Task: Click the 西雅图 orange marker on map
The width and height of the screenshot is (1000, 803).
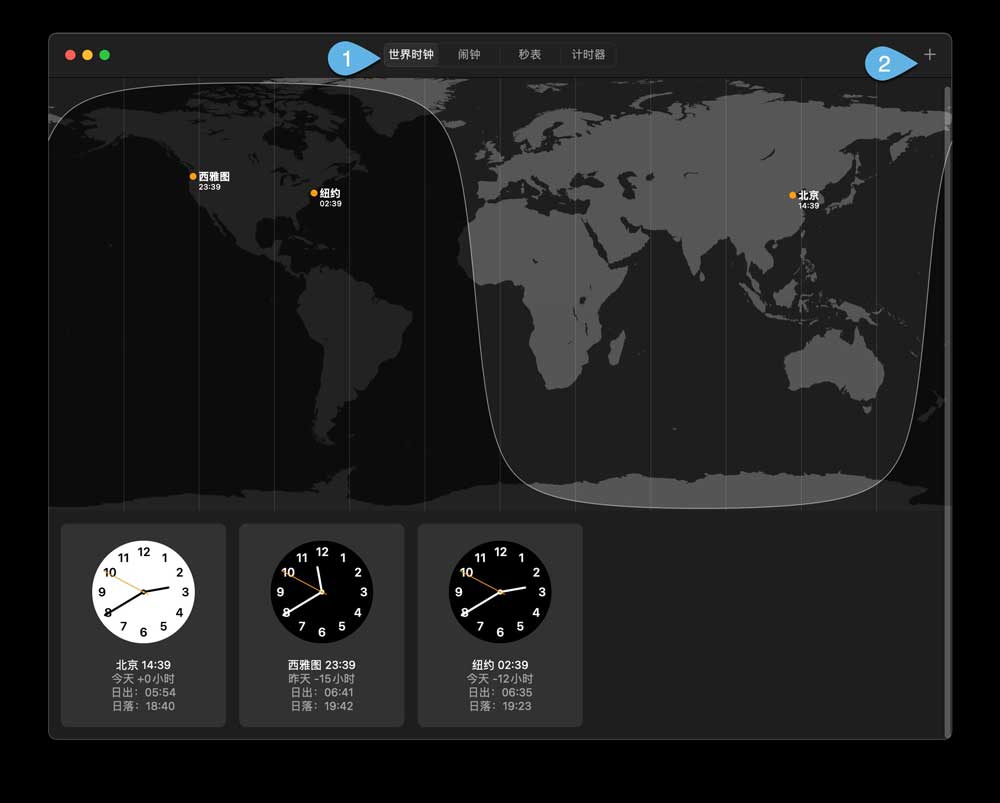Action: point(193,176)
